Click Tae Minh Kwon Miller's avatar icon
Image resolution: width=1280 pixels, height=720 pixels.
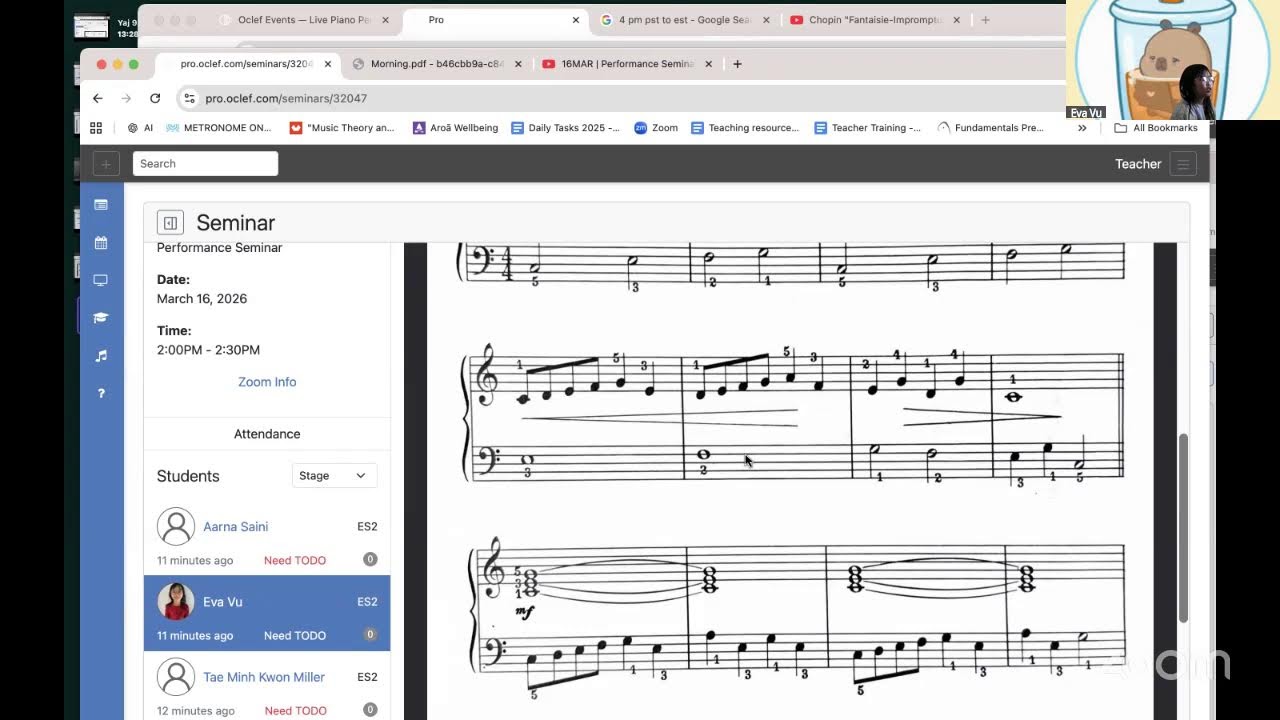176,677
